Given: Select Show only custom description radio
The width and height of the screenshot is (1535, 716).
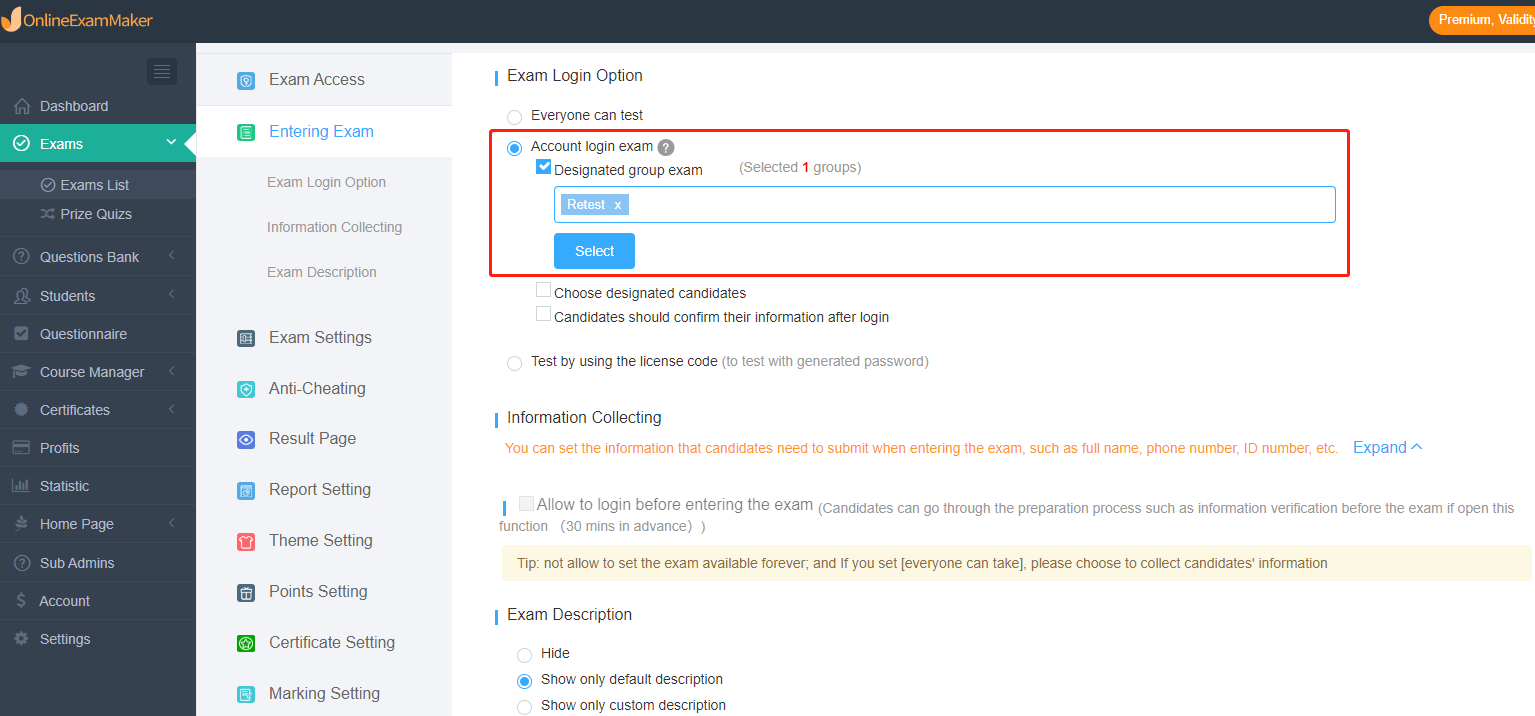Looking at the screenshot, I should click(524, 707).
